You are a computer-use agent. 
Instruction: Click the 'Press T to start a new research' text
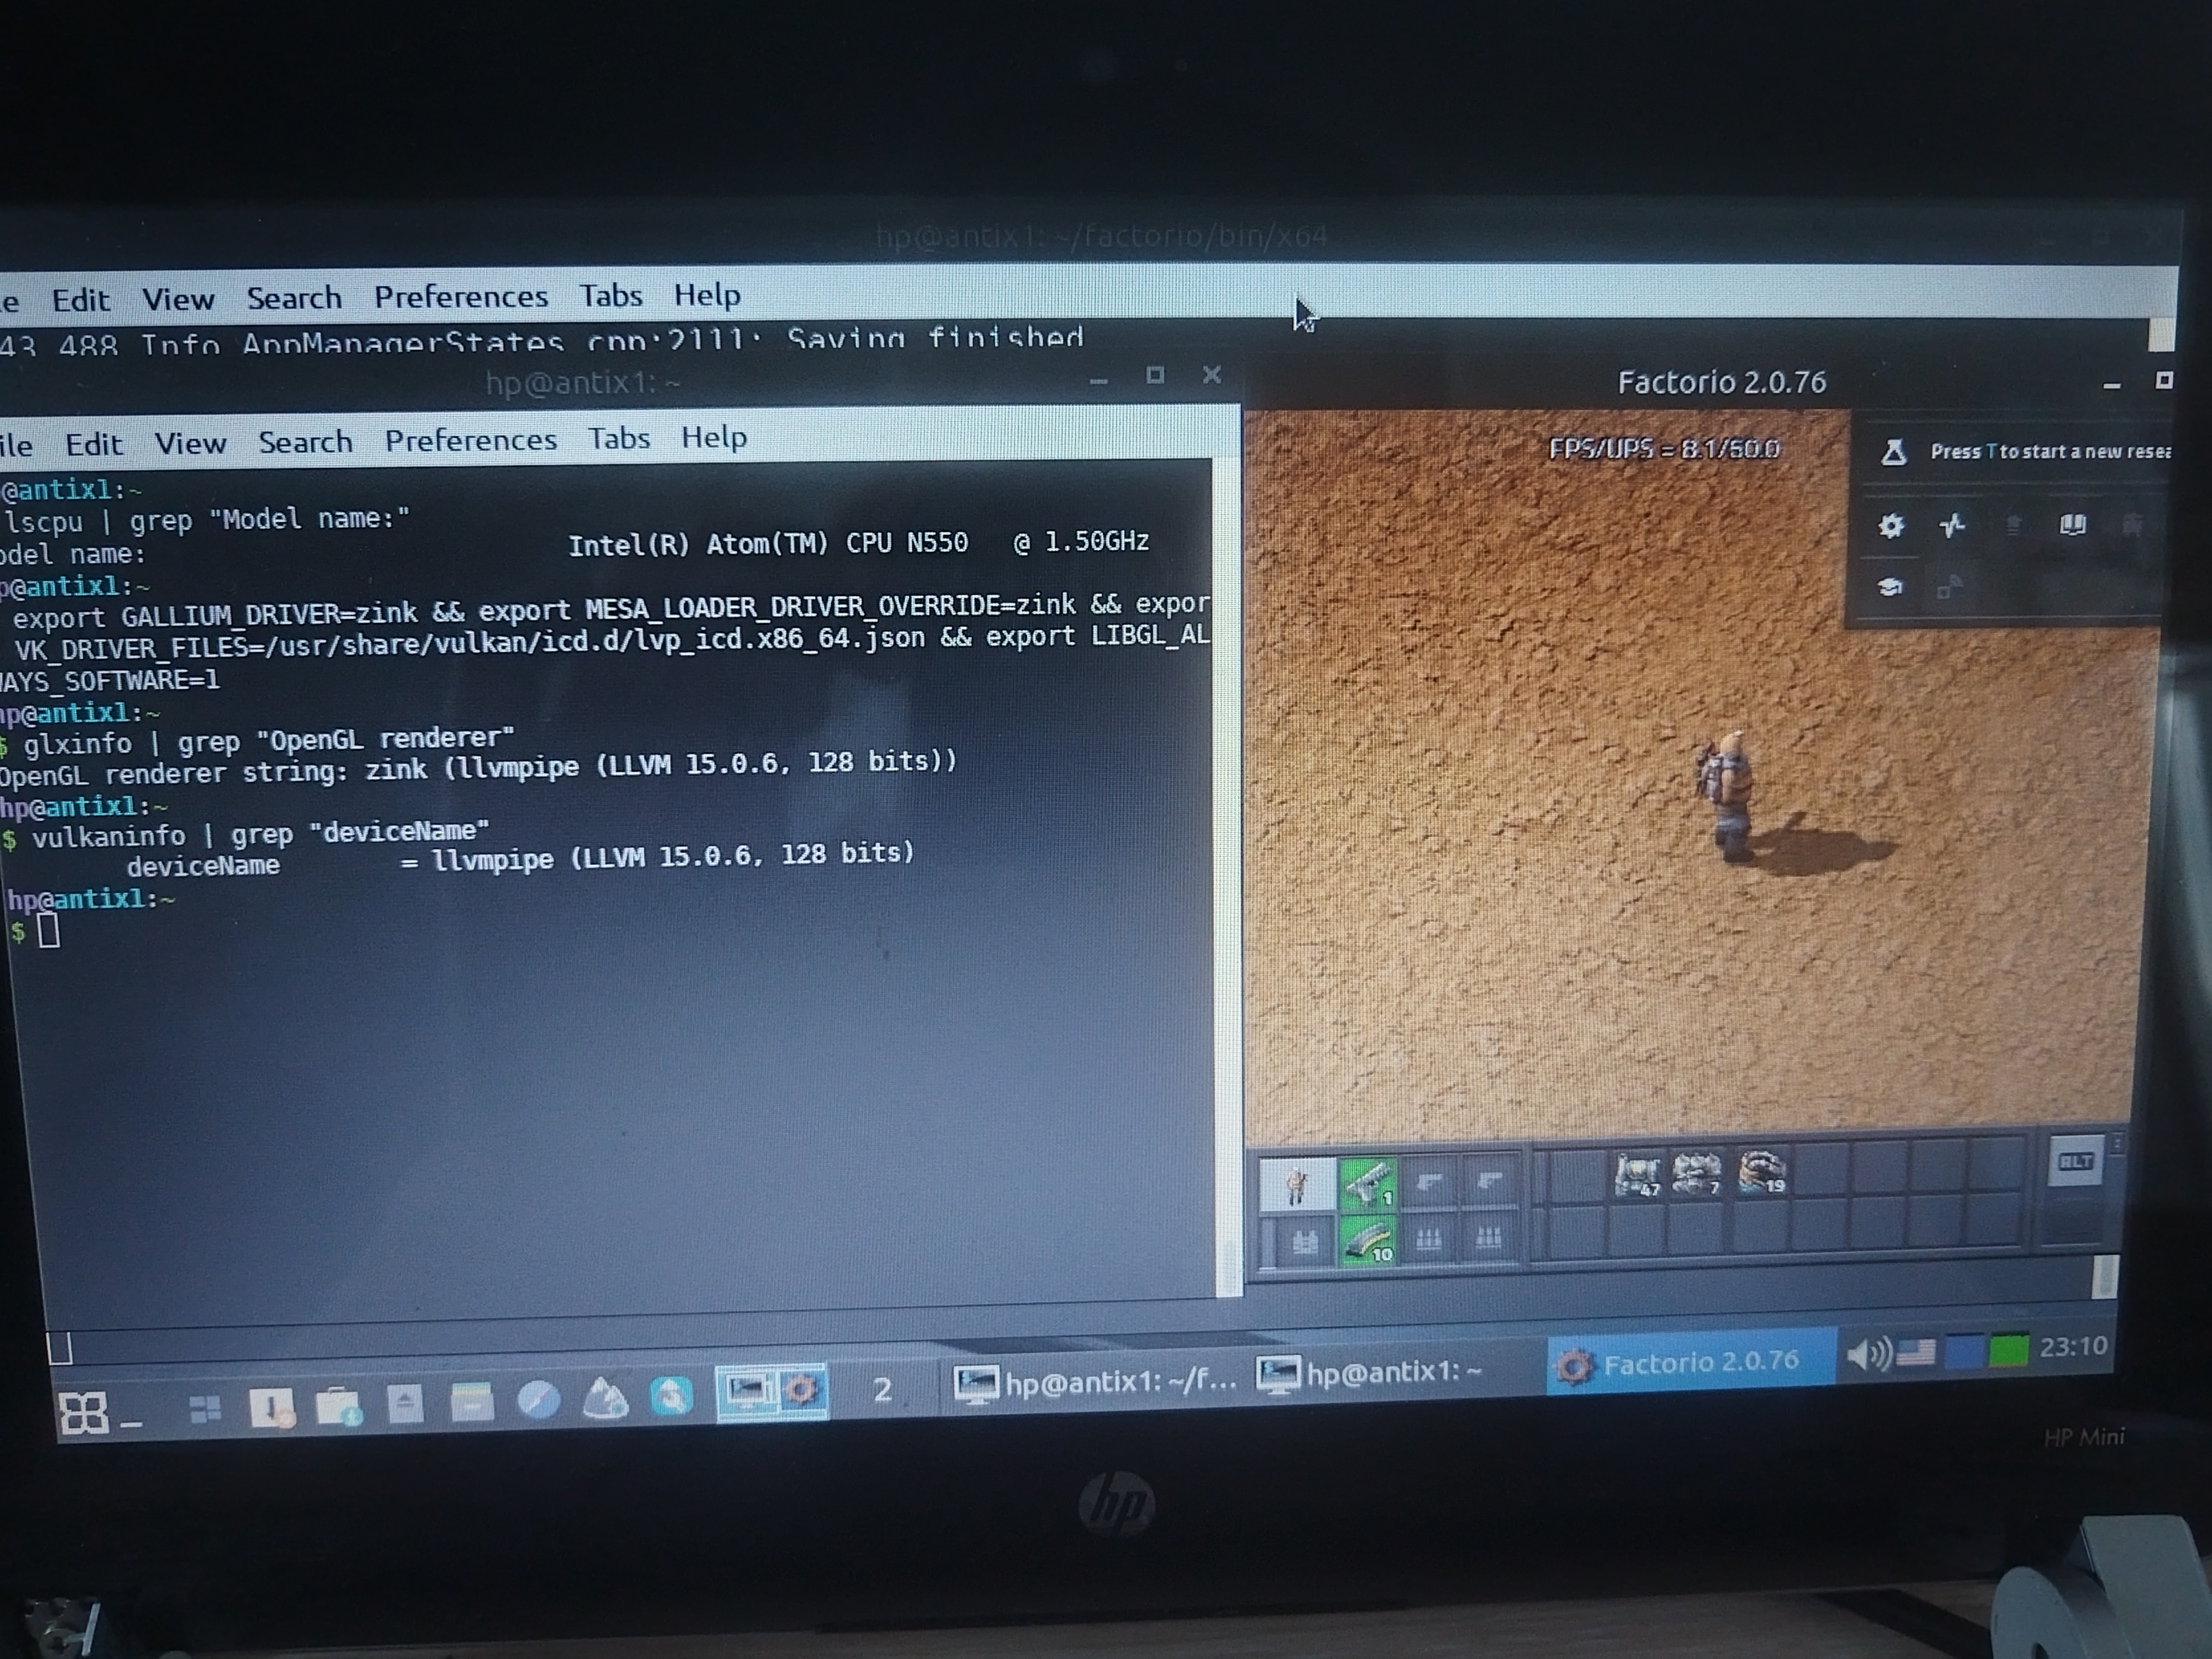pos(2050,451)
